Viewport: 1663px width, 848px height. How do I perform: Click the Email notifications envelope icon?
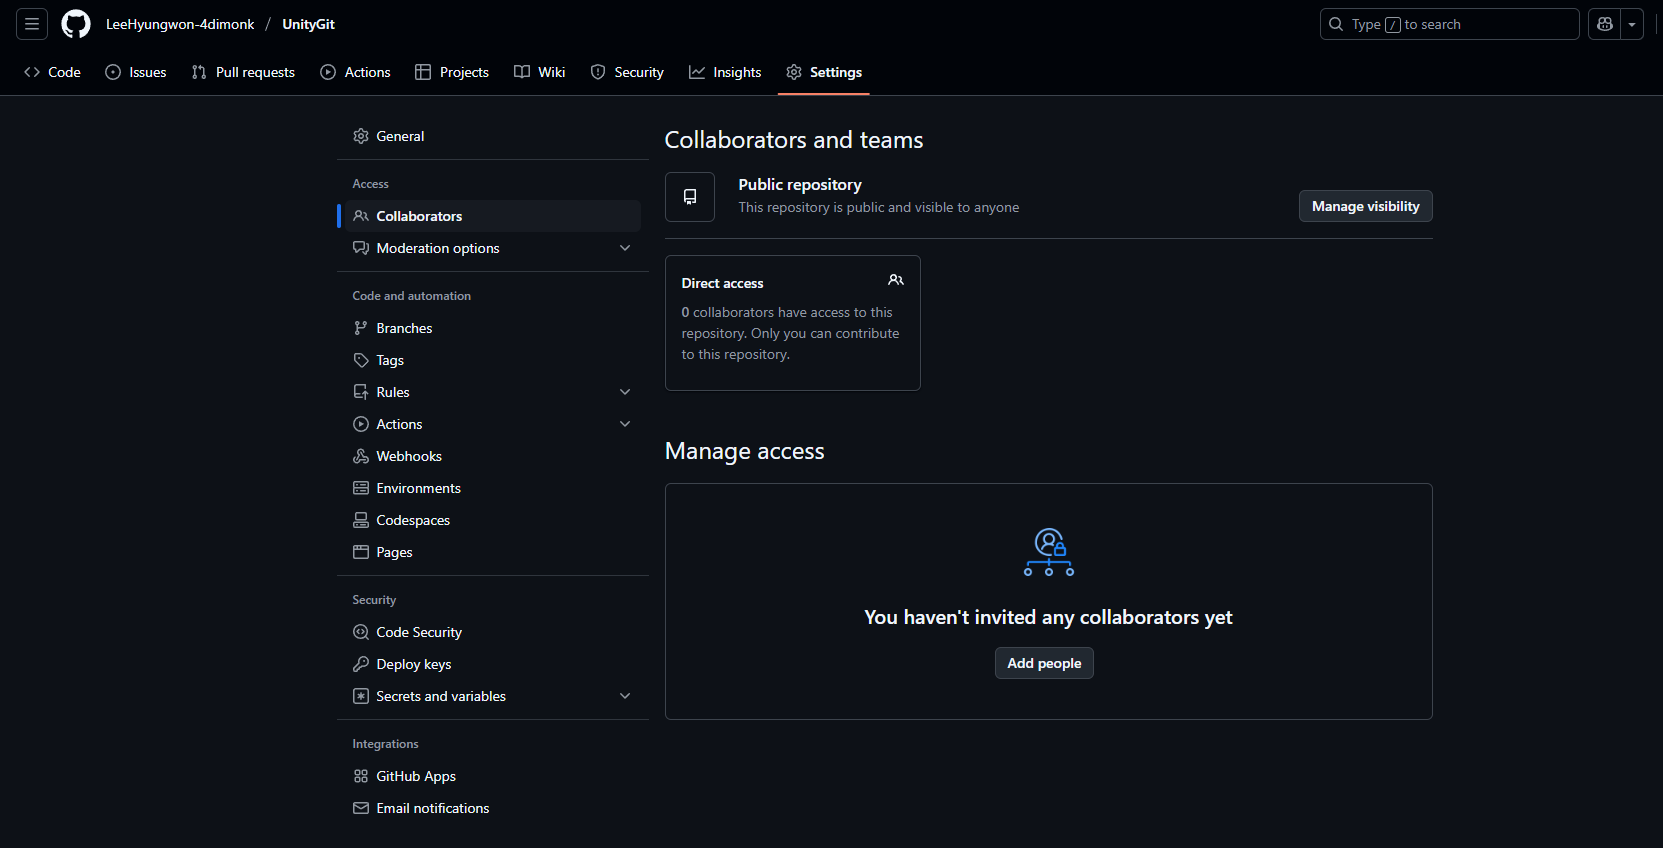pyautogui.click(x=361, y=808)
